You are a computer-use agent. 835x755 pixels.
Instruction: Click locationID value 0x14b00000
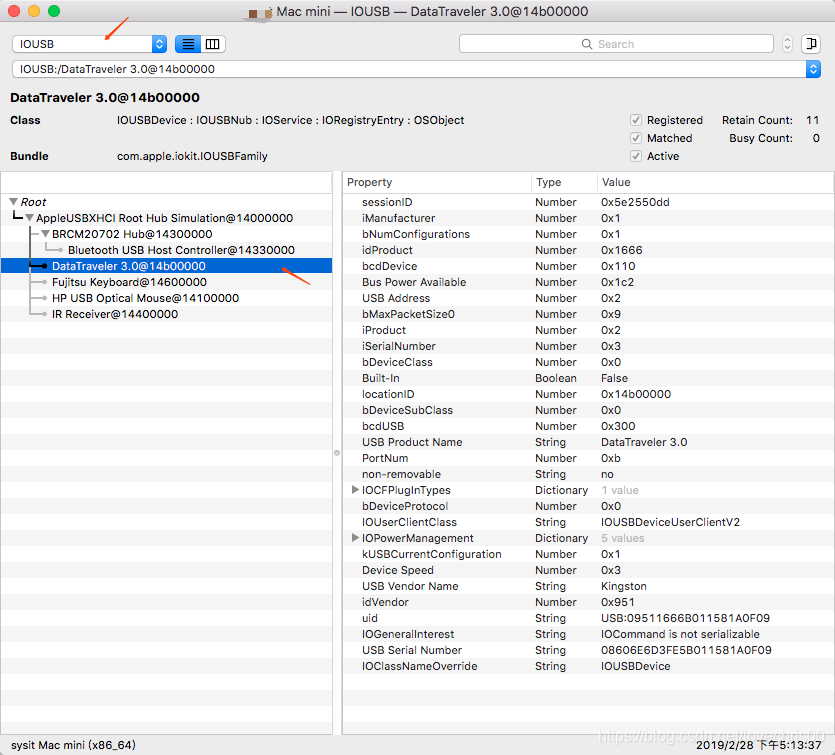(636, 394)
